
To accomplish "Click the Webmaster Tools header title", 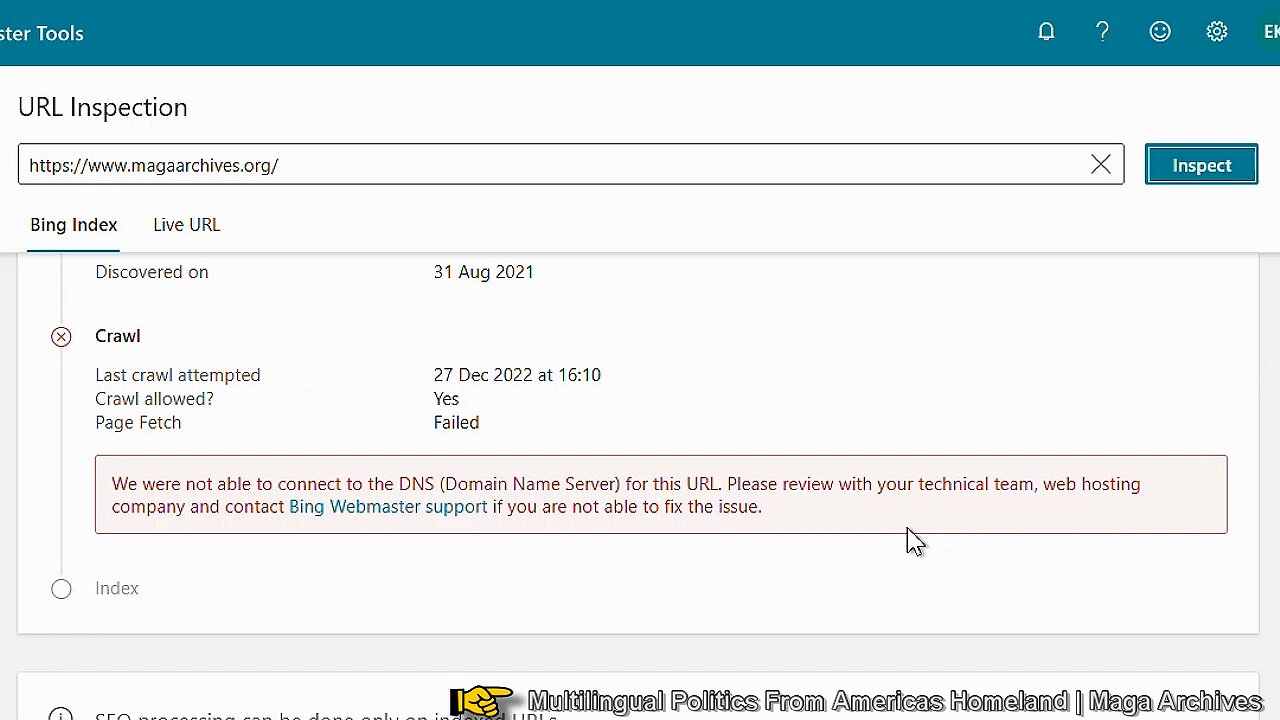I will [42, 33].
